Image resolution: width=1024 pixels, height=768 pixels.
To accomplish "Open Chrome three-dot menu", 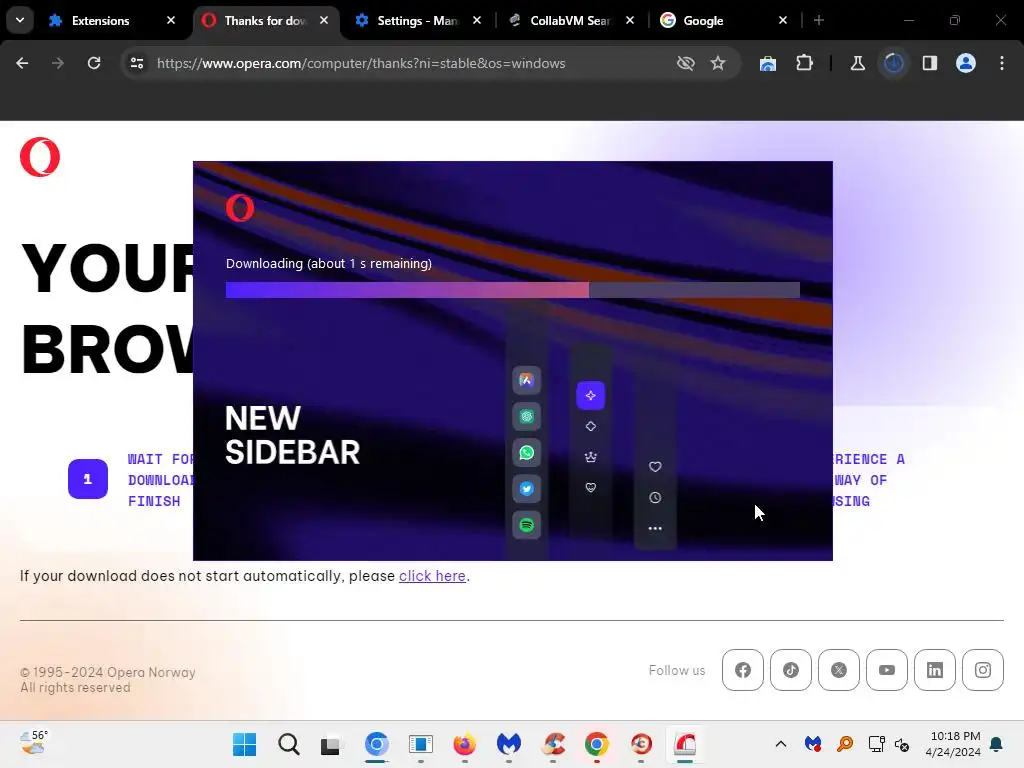I will [x=1002, y=63].
